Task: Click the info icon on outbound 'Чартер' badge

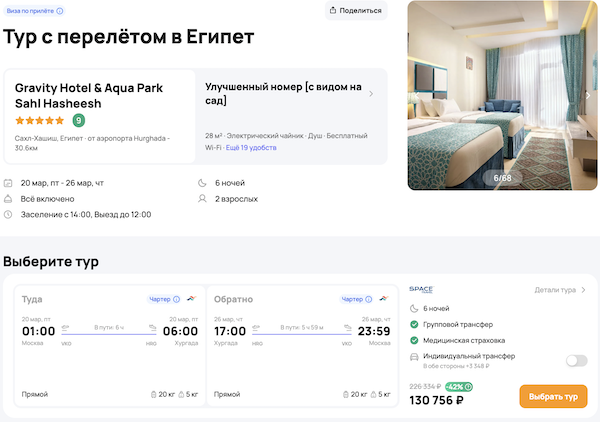Action: pos(177,299)
